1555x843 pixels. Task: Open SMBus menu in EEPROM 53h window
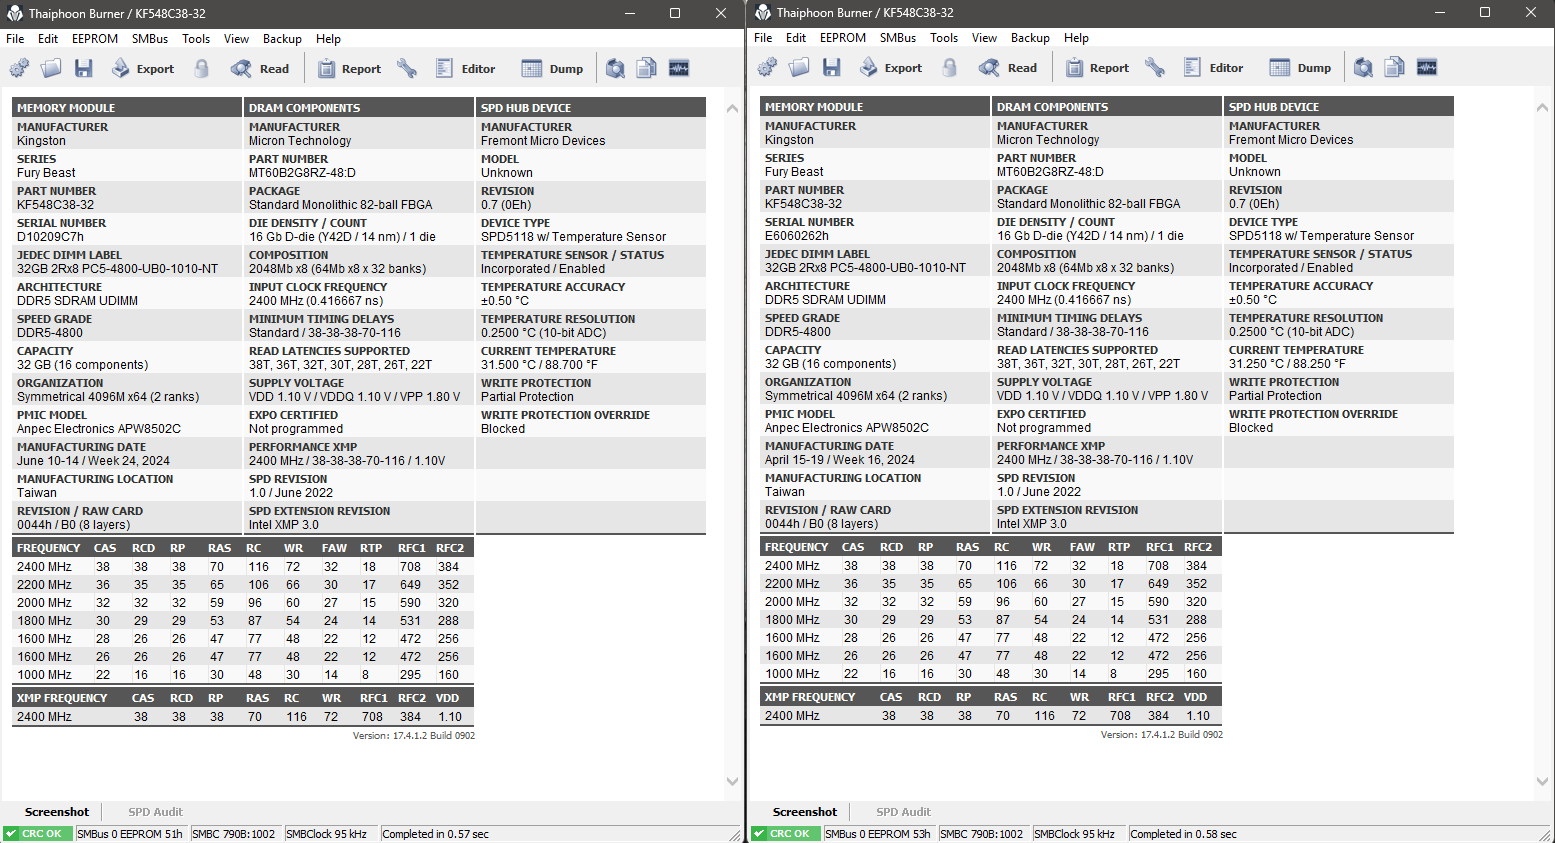click(898, 38)
